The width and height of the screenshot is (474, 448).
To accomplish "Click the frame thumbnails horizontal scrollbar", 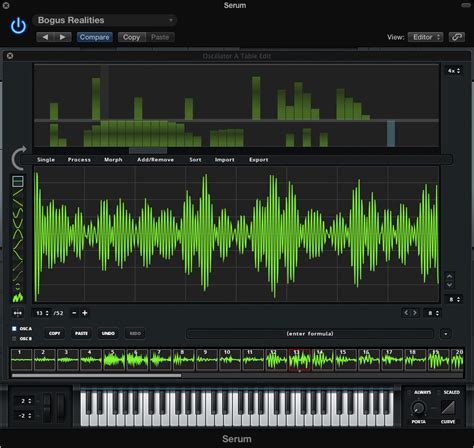I will [x=96, y=375].
